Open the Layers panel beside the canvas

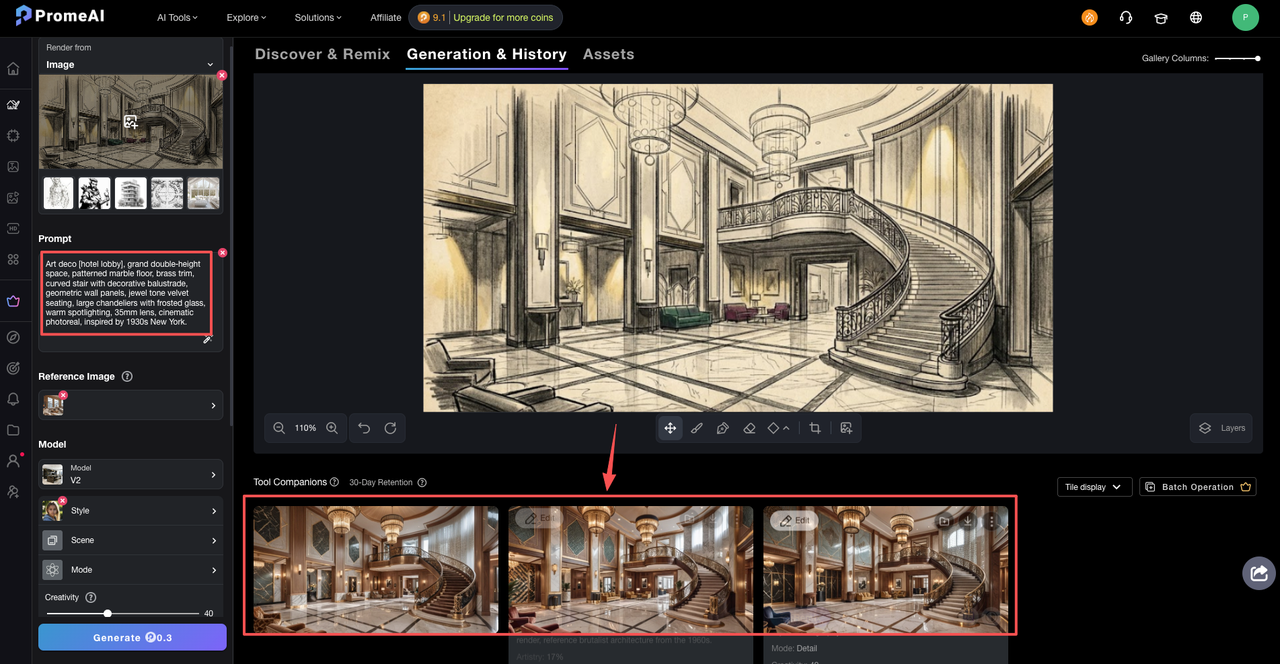pos(1221,427)
